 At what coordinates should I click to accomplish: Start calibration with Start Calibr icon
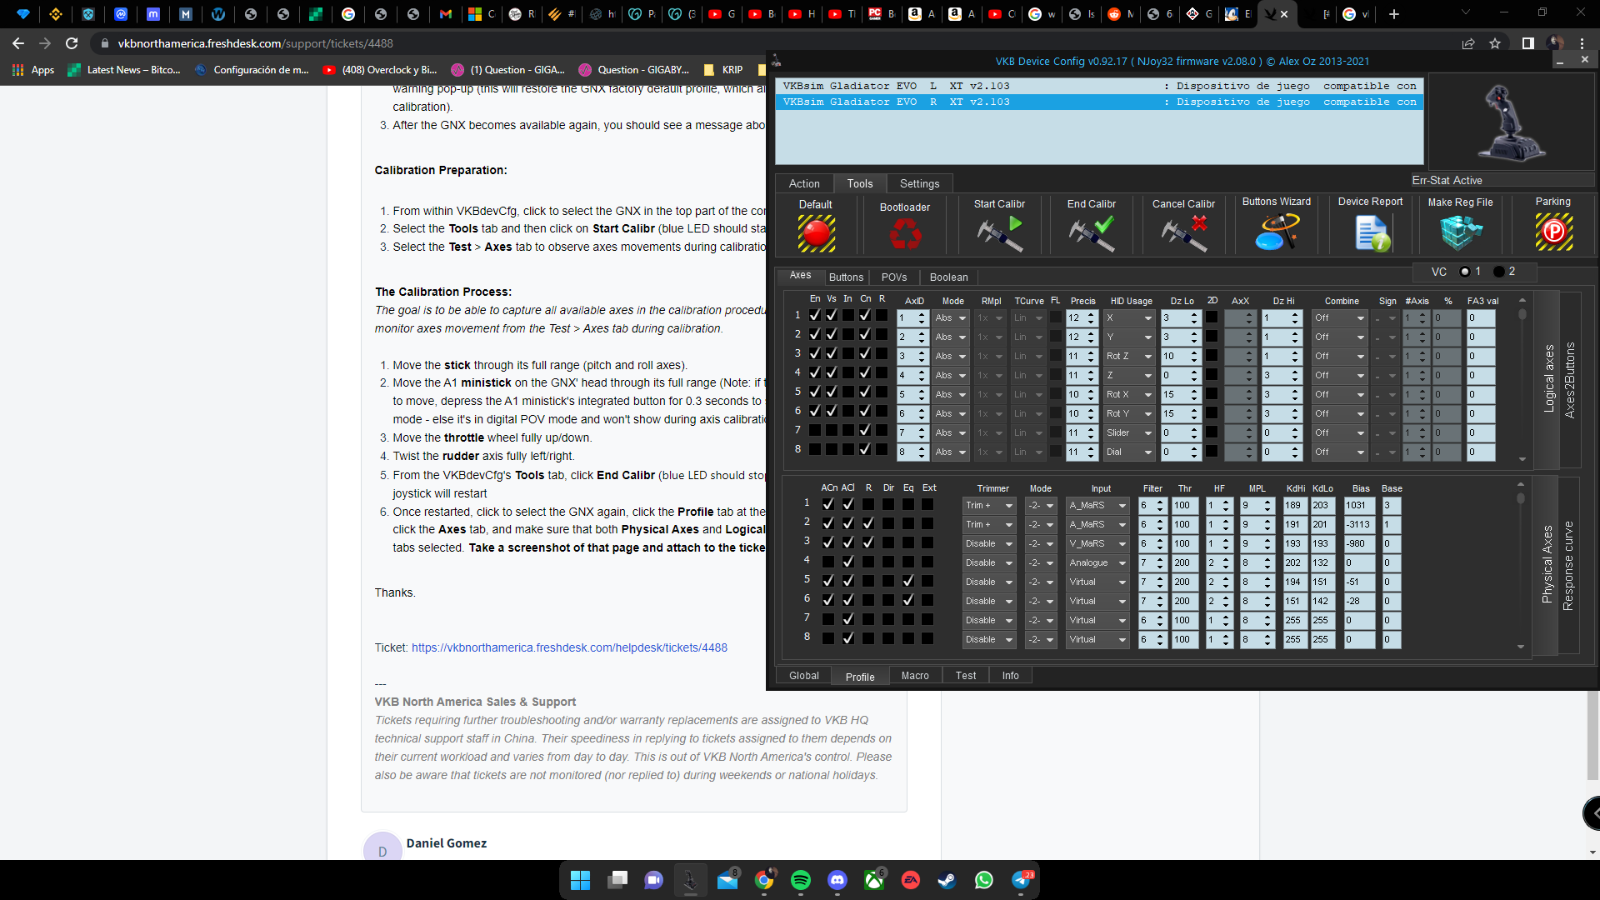pyautogui.click(x=1000, y=232)
